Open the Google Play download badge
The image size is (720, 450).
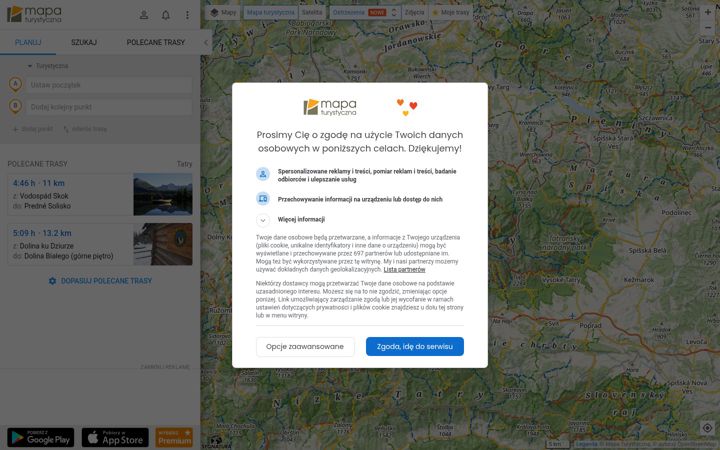(x=41, y=438)
